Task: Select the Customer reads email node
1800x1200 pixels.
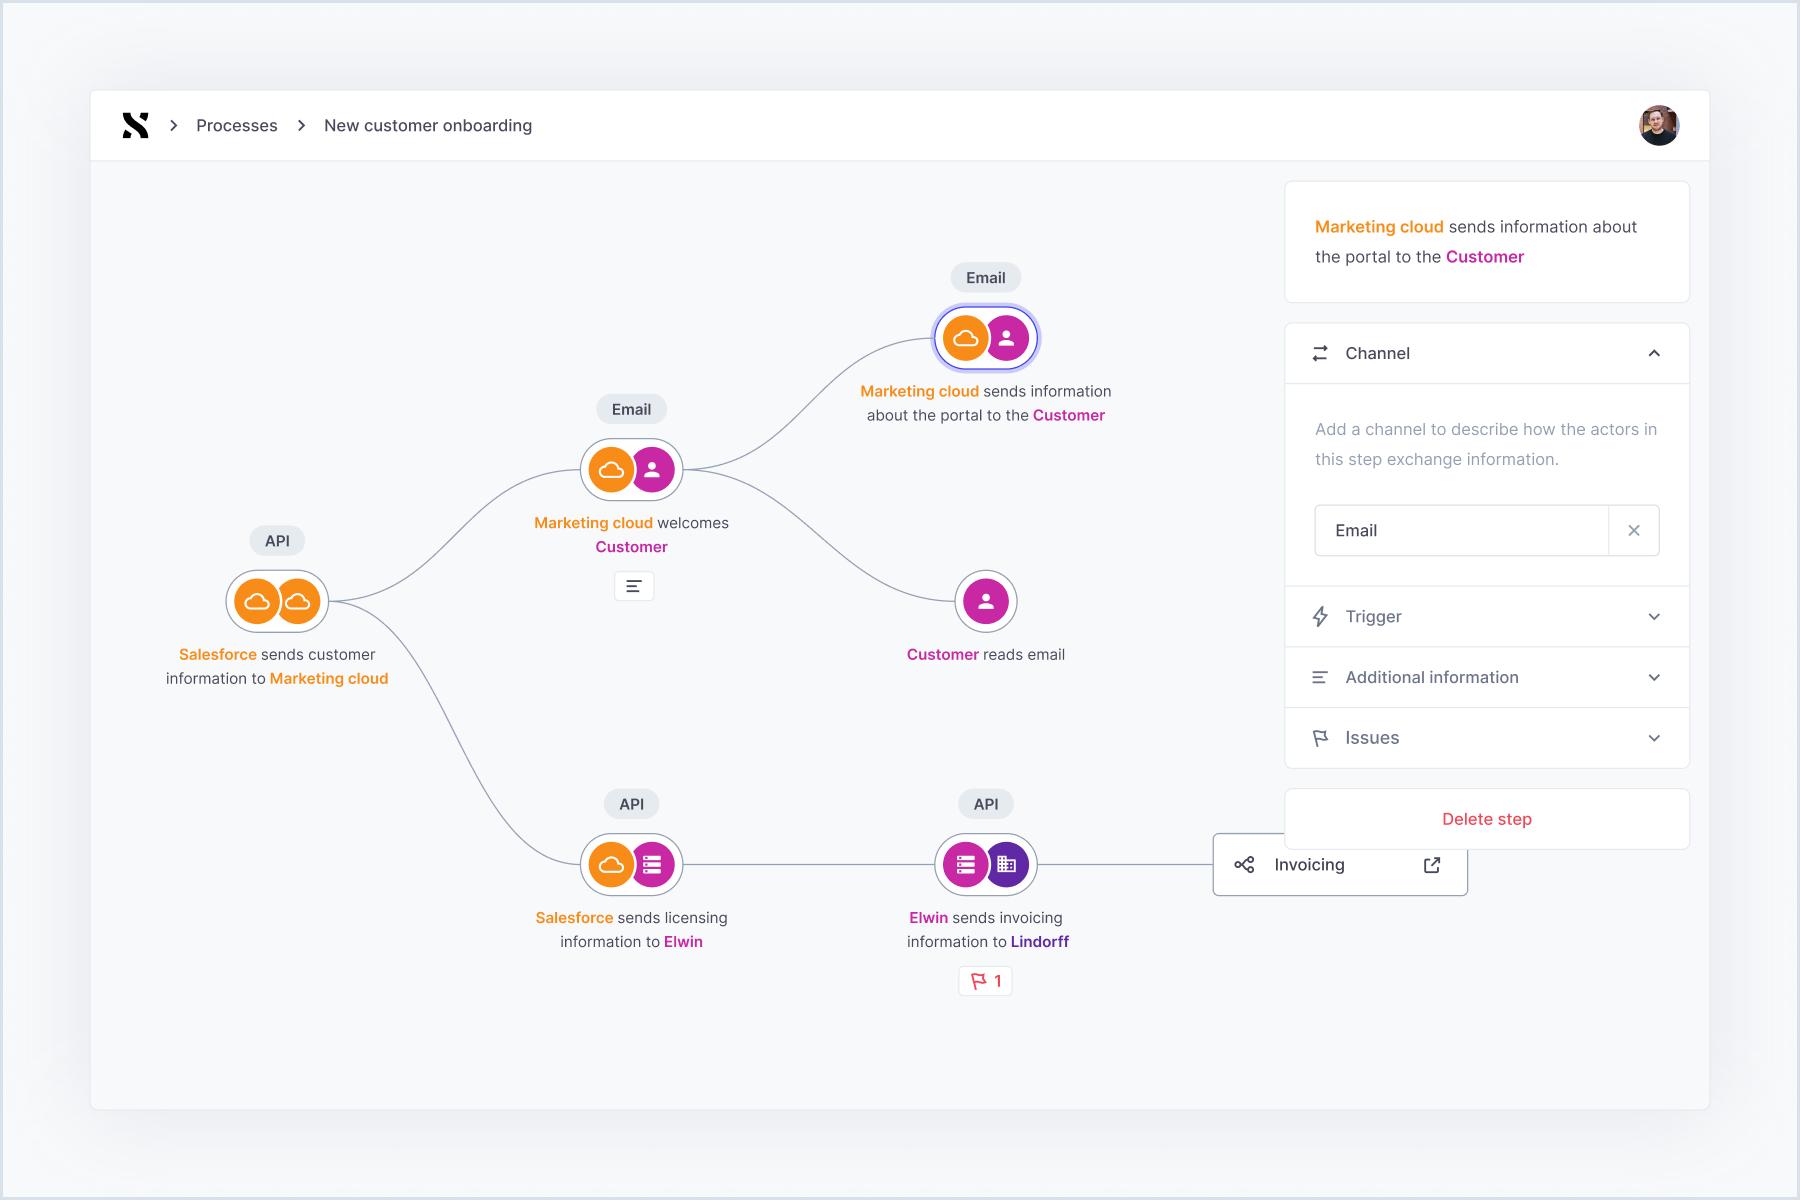Action: point(986,601)
